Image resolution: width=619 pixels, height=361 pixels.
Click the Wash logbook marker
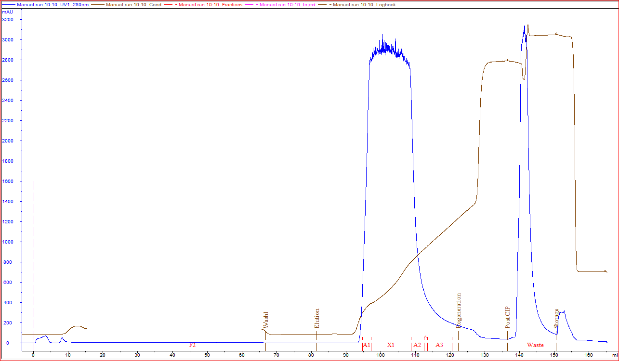tap(266, 320)
